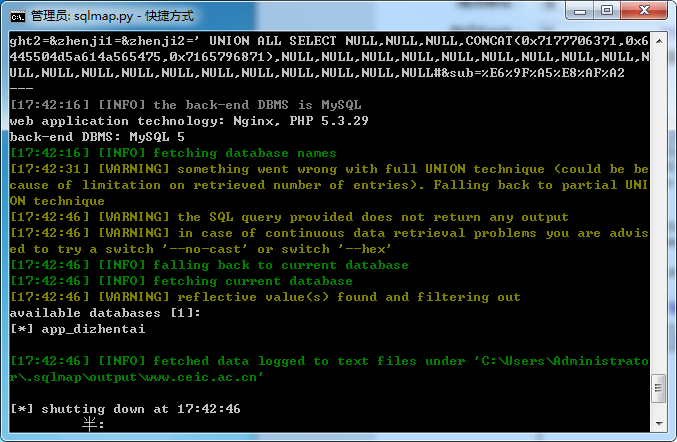
Task: Click the scrollbar down arrow
Action: point(659,423)
